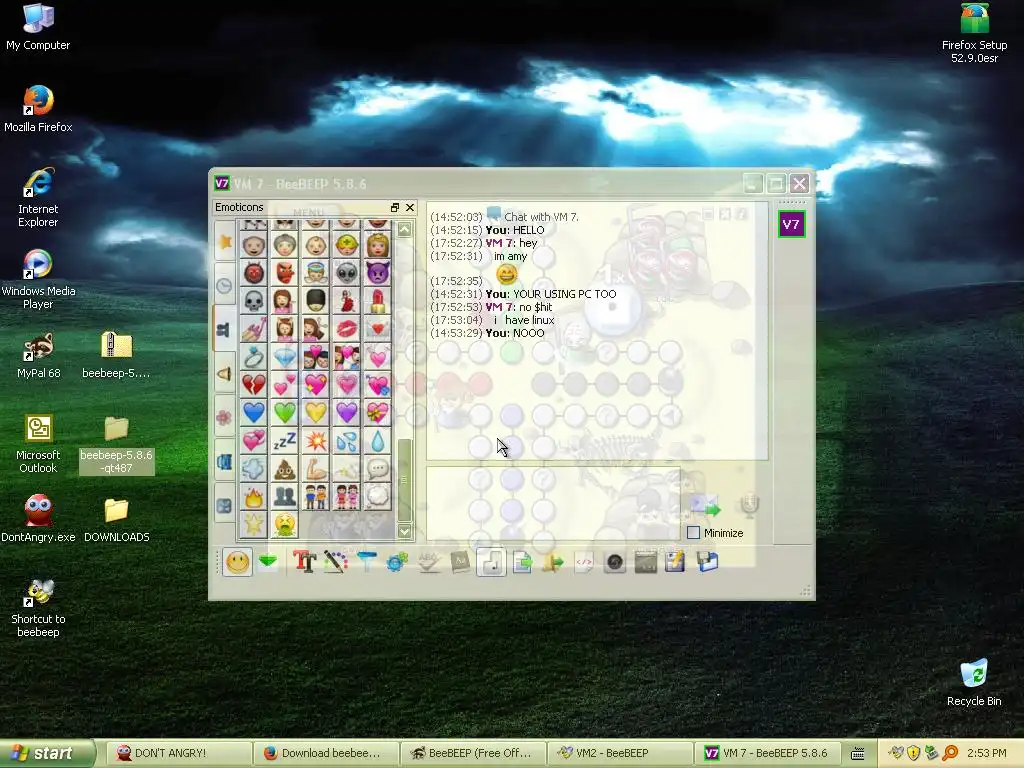The height and width of the screenshot is (768, 1024).
Task: Insert the grey alien emoticon
Action: pos(347,272)
